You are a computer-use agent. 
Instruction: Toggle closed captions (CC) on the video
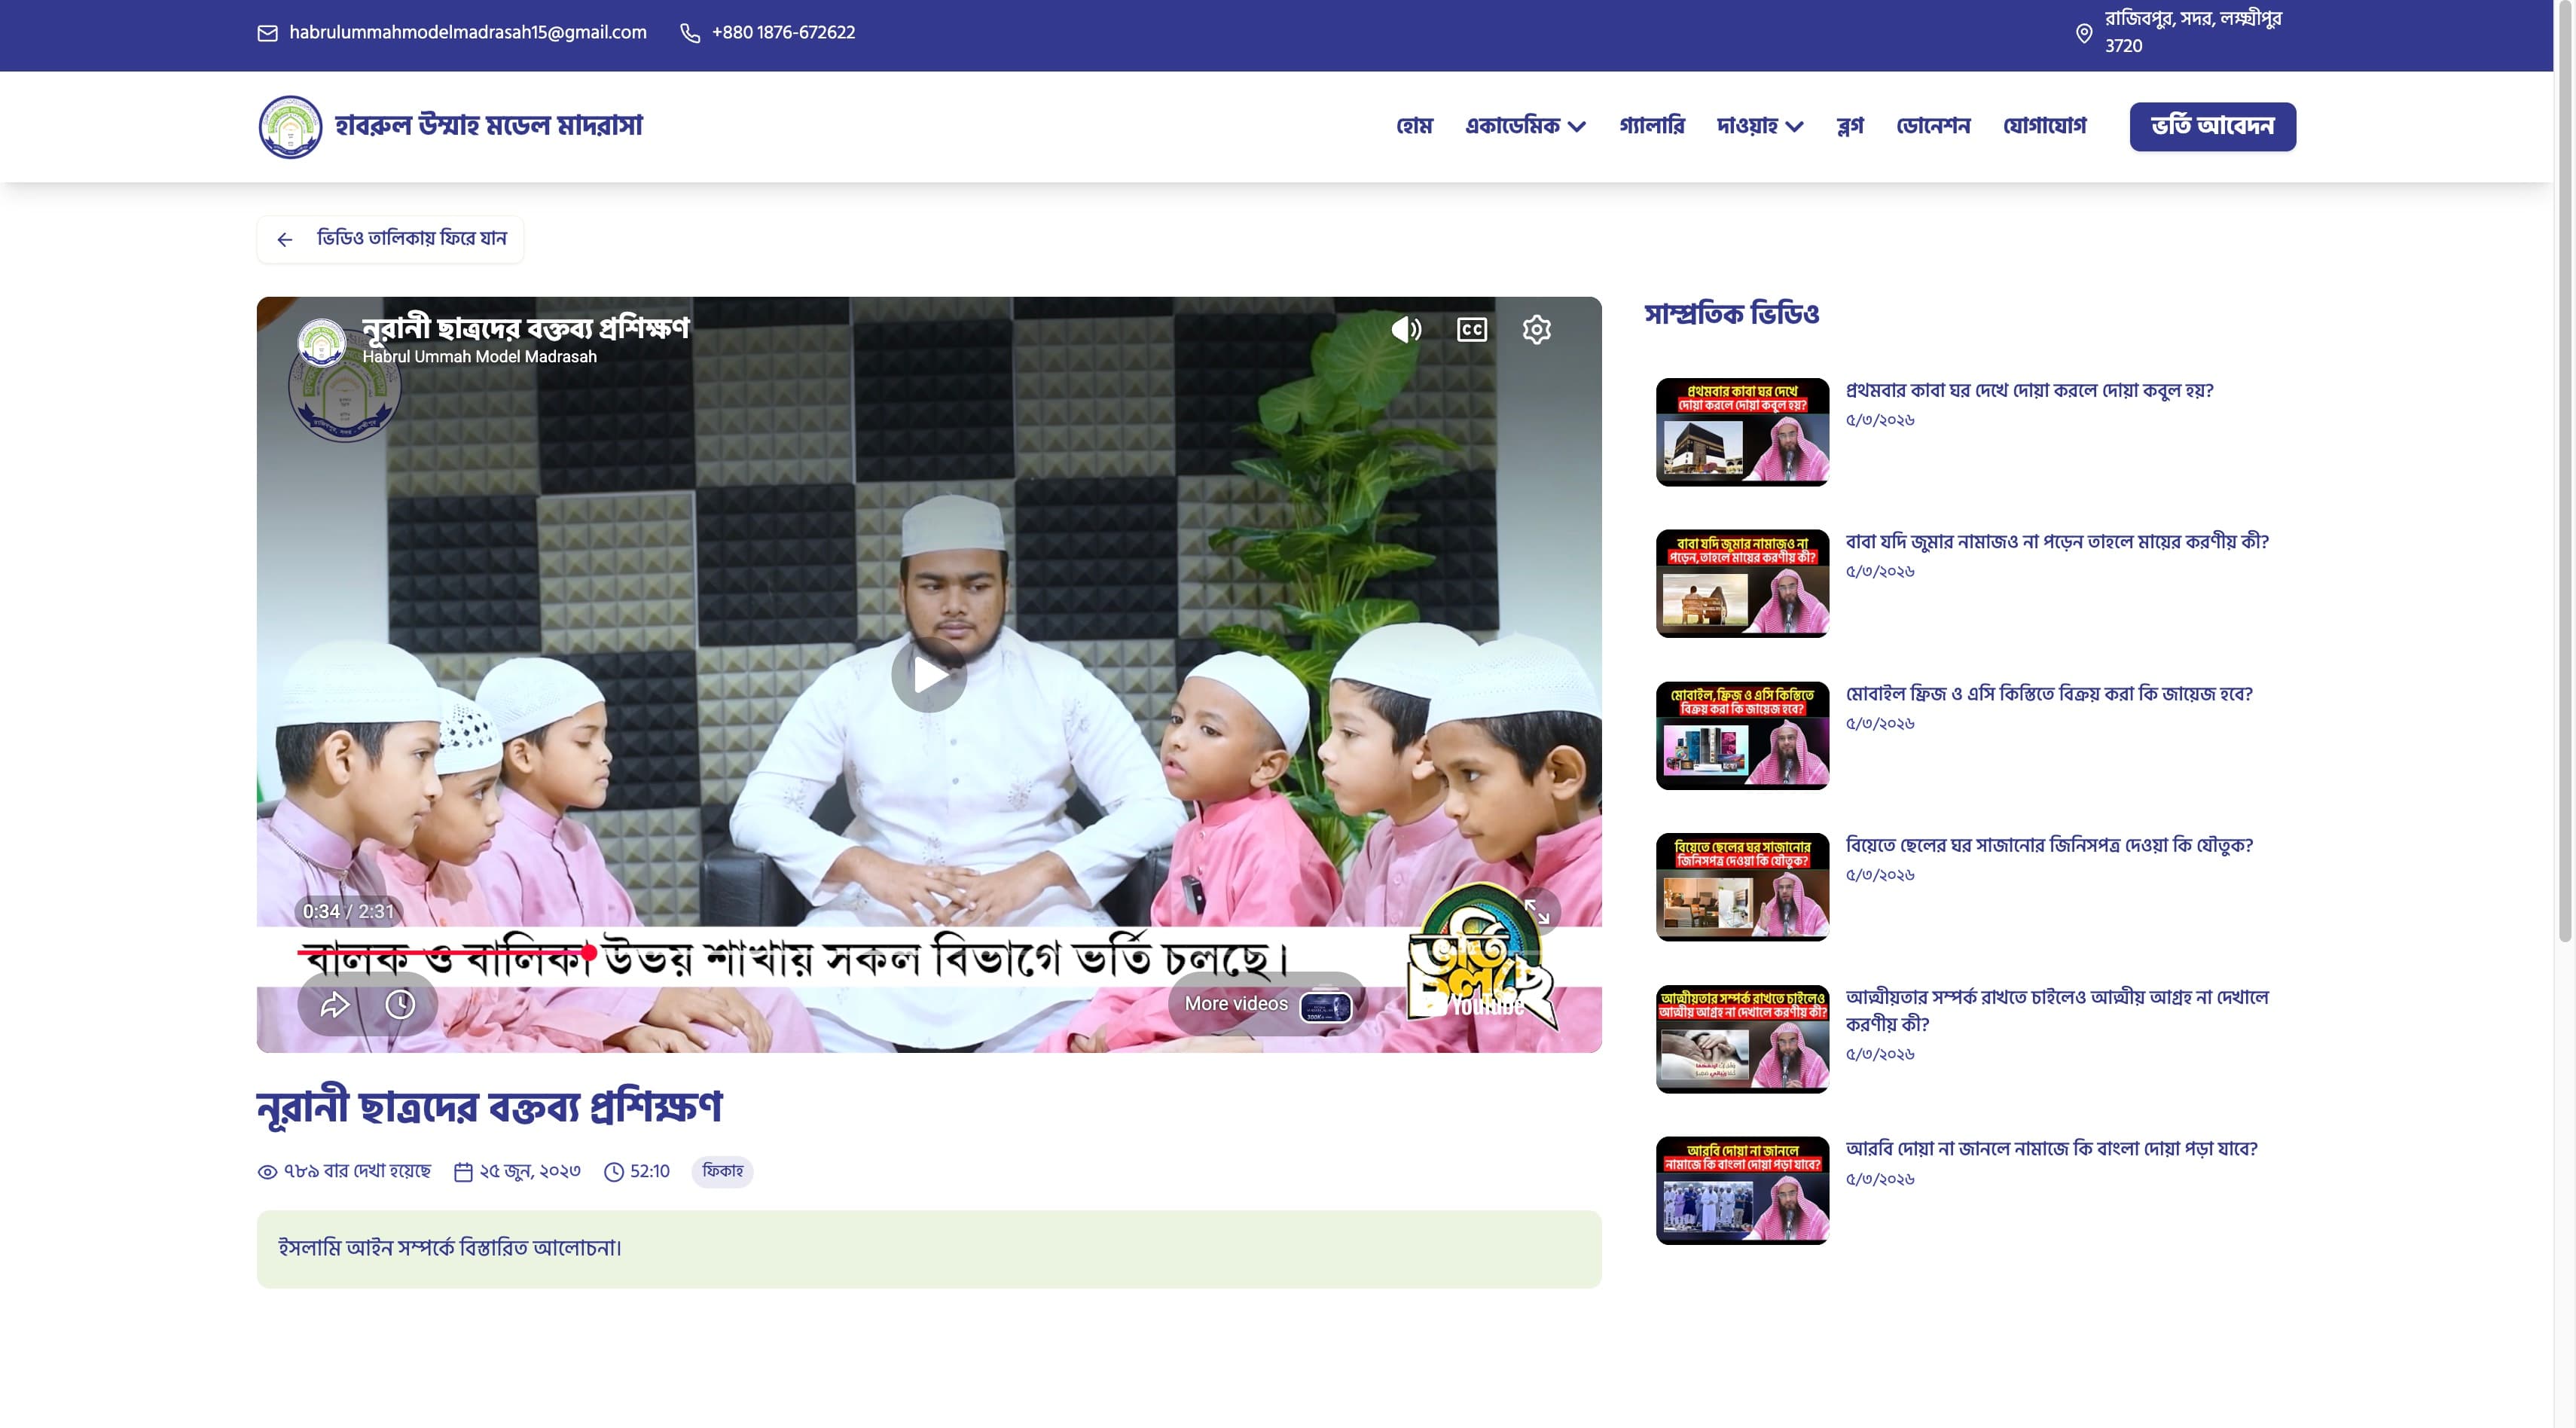(1472, 329)
